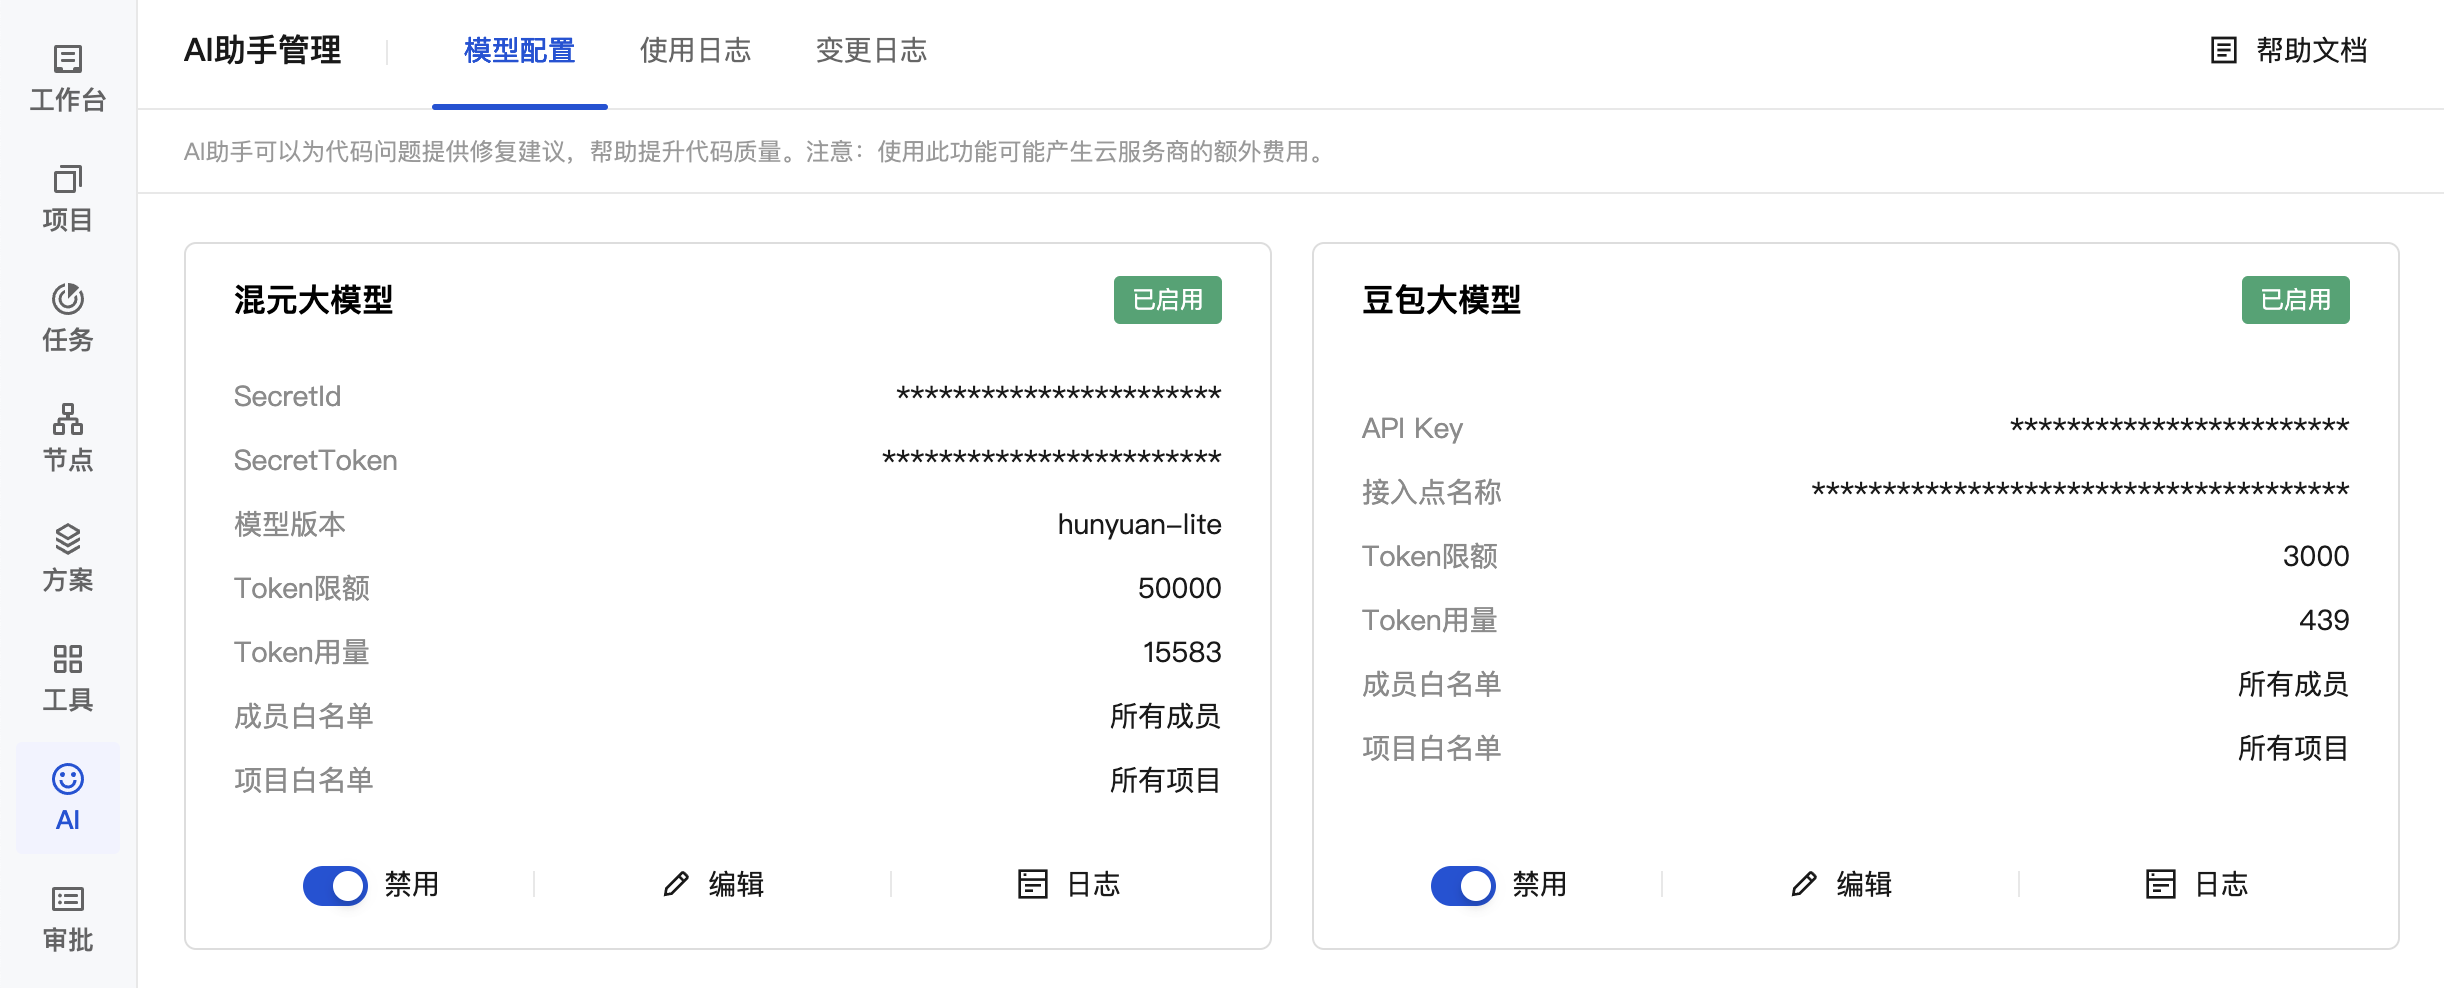Screen dimensions: 2444x988
Task: Click the hunyuan-lite model version value
Action: [x=1140, y=524]
